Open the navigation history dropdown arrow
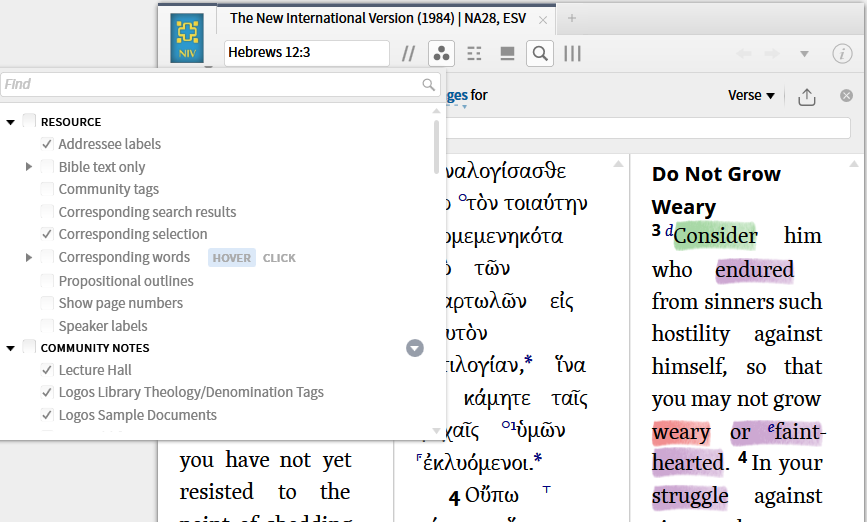Image resolution: width=867 pixels, height=522 pixels. pos(805,54)
